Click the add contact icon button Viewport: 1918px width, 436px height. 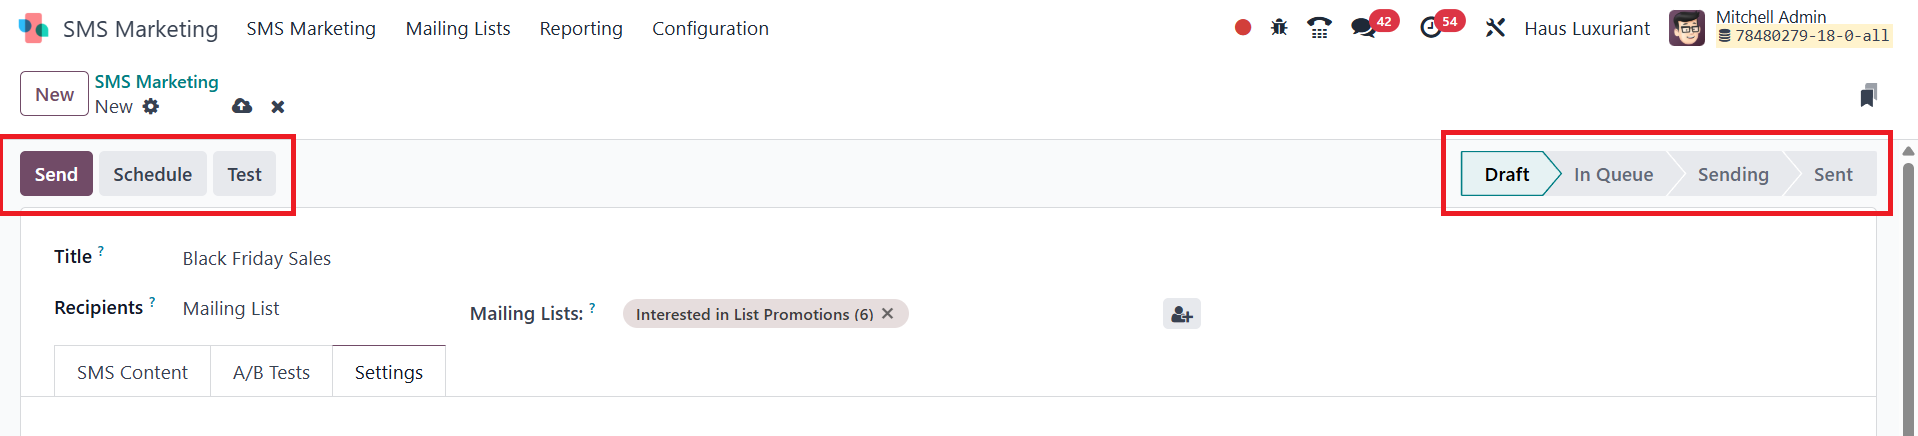pos(1181,314)
